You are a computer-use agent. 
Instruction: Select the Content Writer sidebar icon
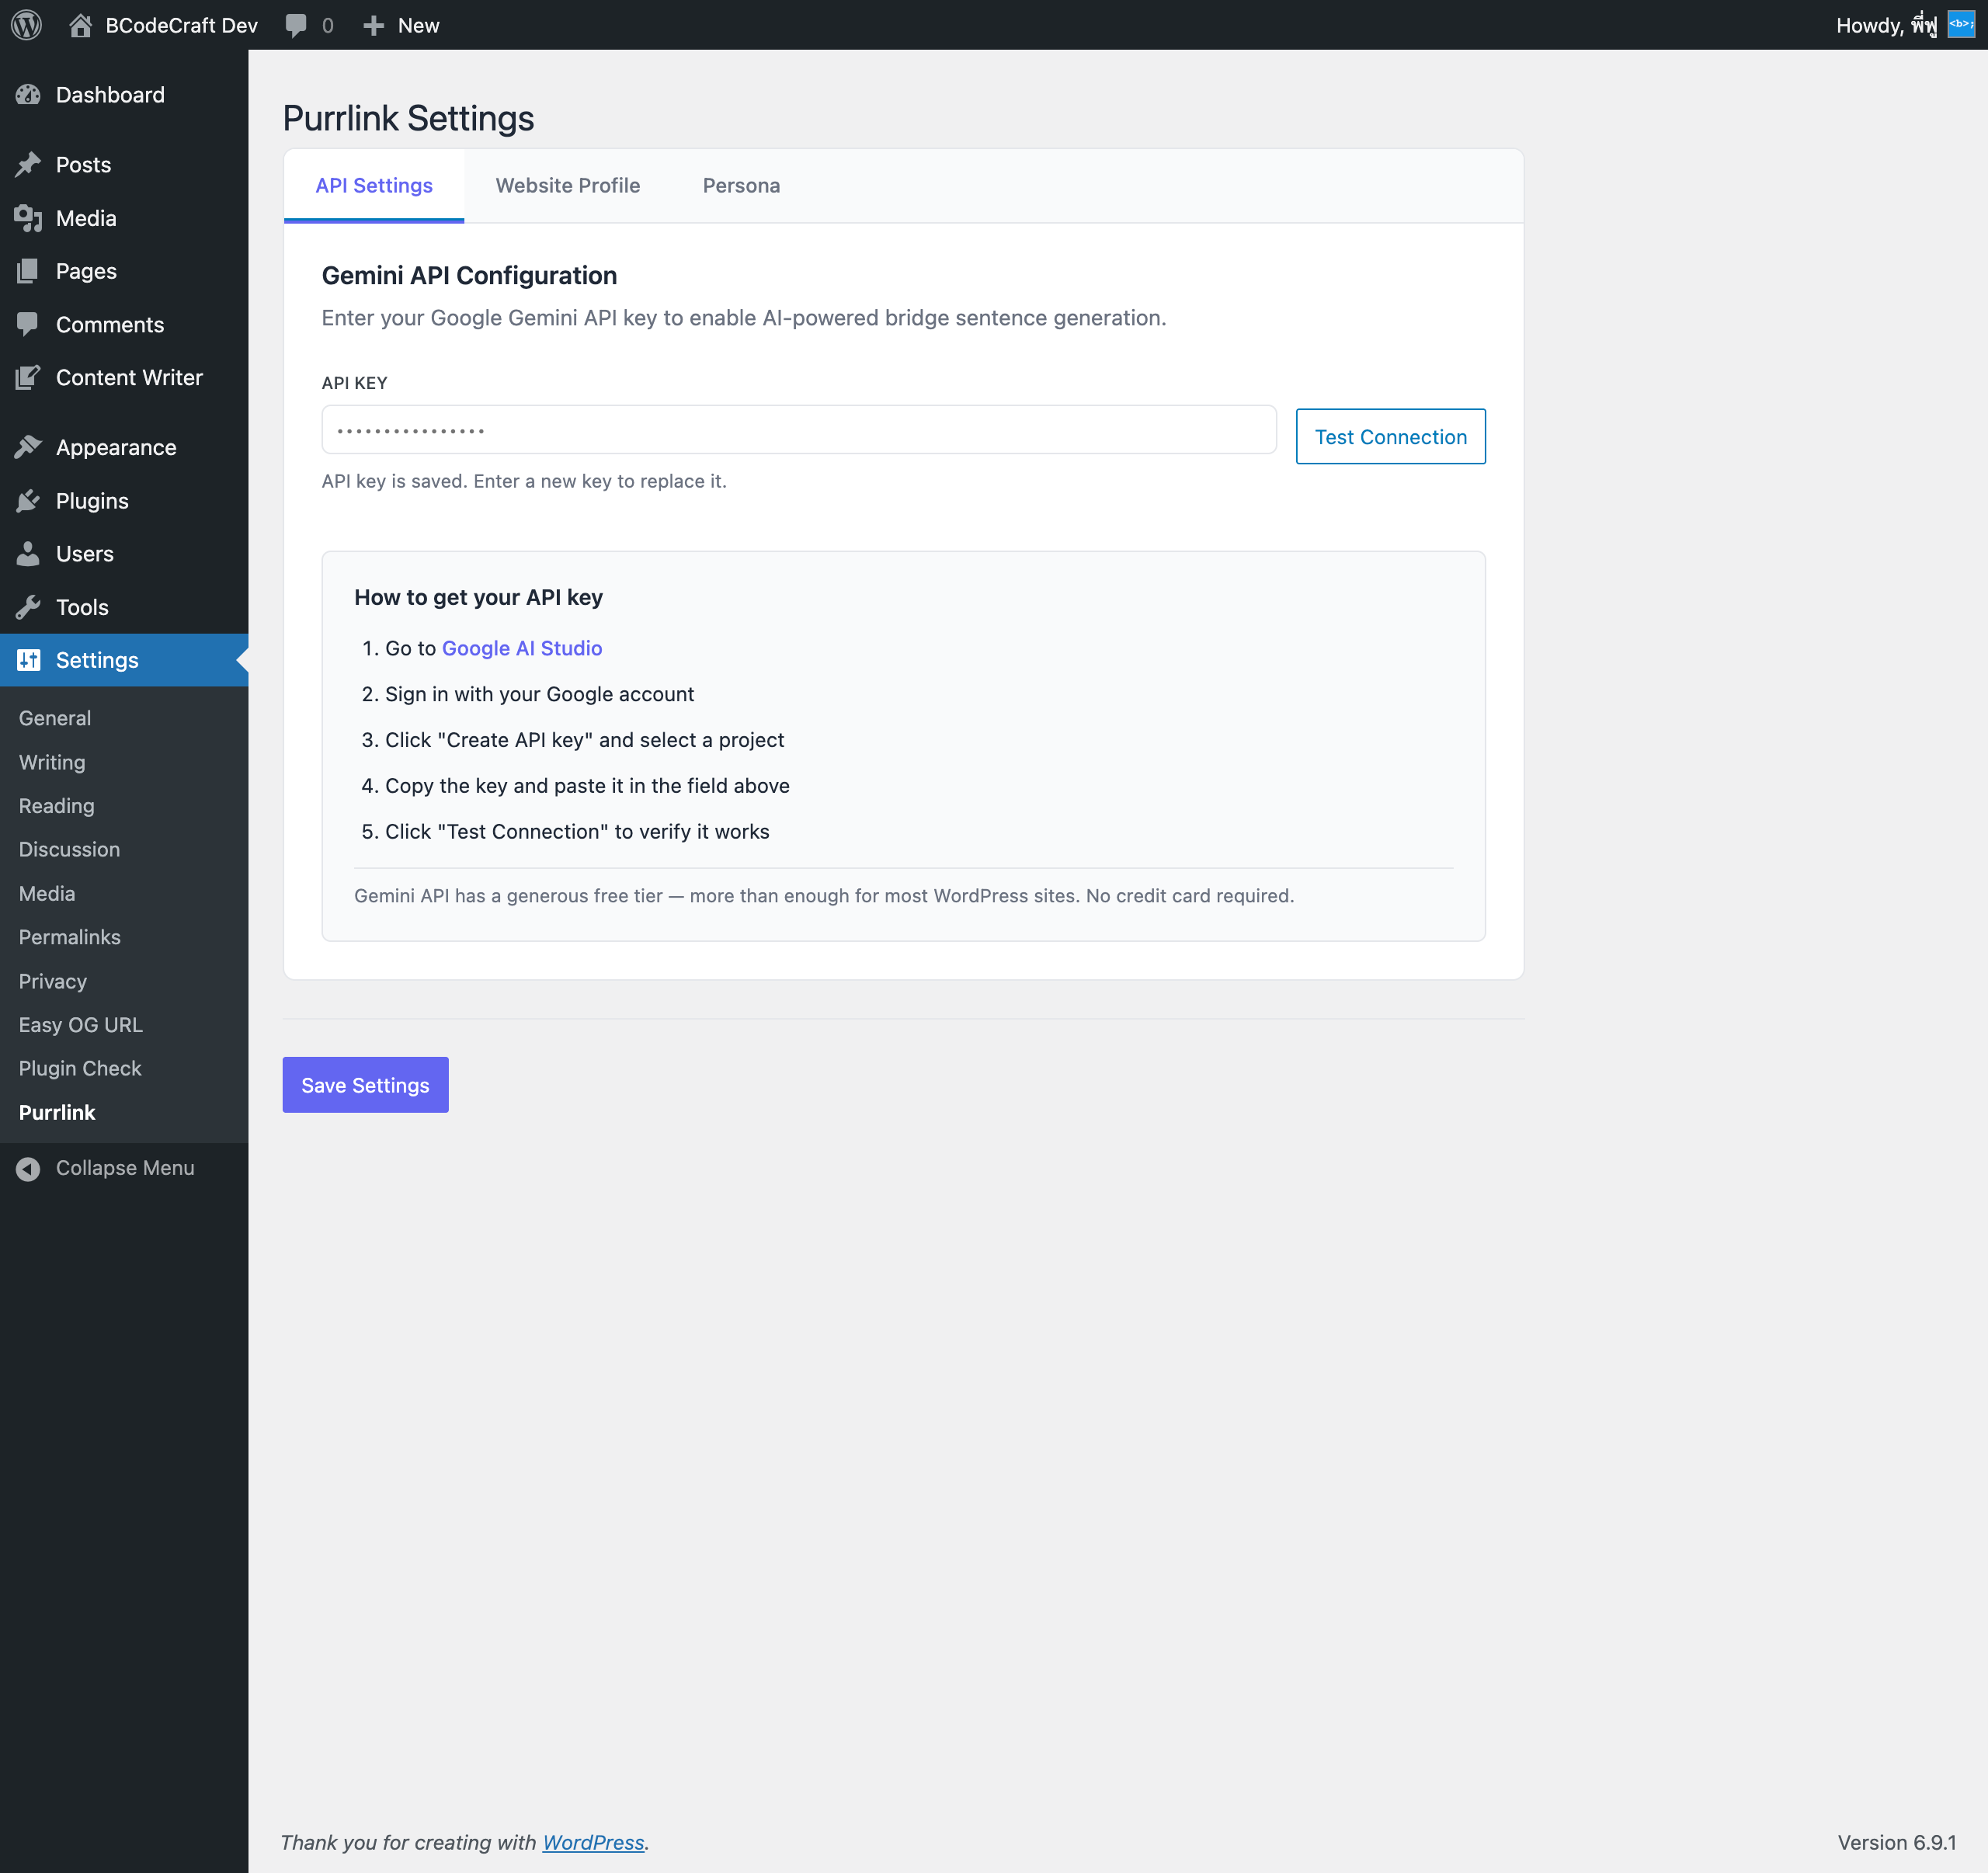[x=28, y=377]
